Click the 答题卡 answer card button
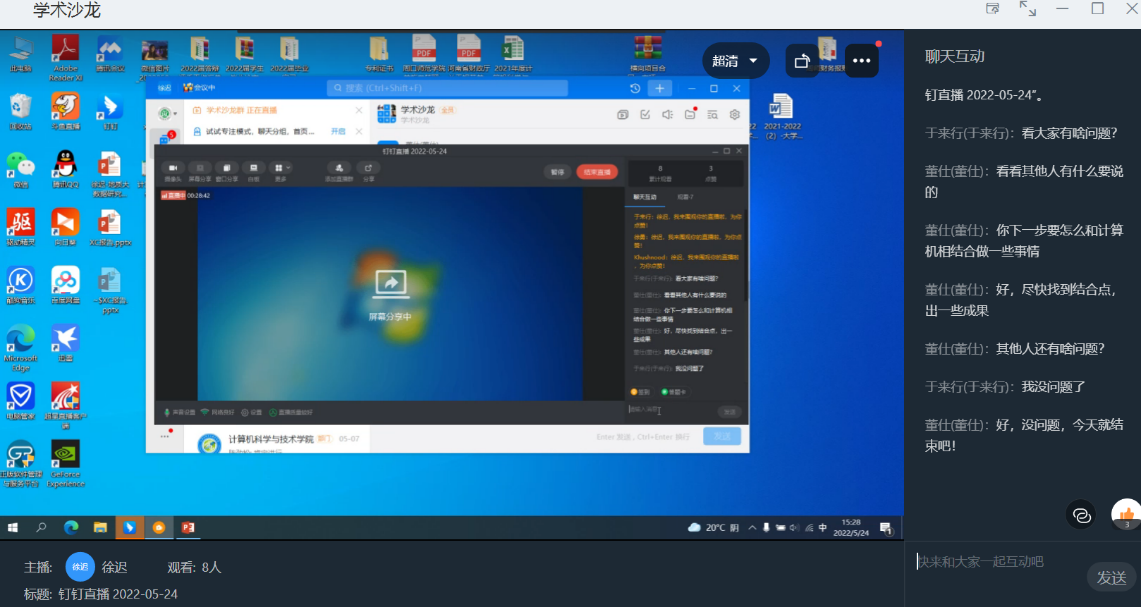1141x607 pixels. click(x=674, y=392)
